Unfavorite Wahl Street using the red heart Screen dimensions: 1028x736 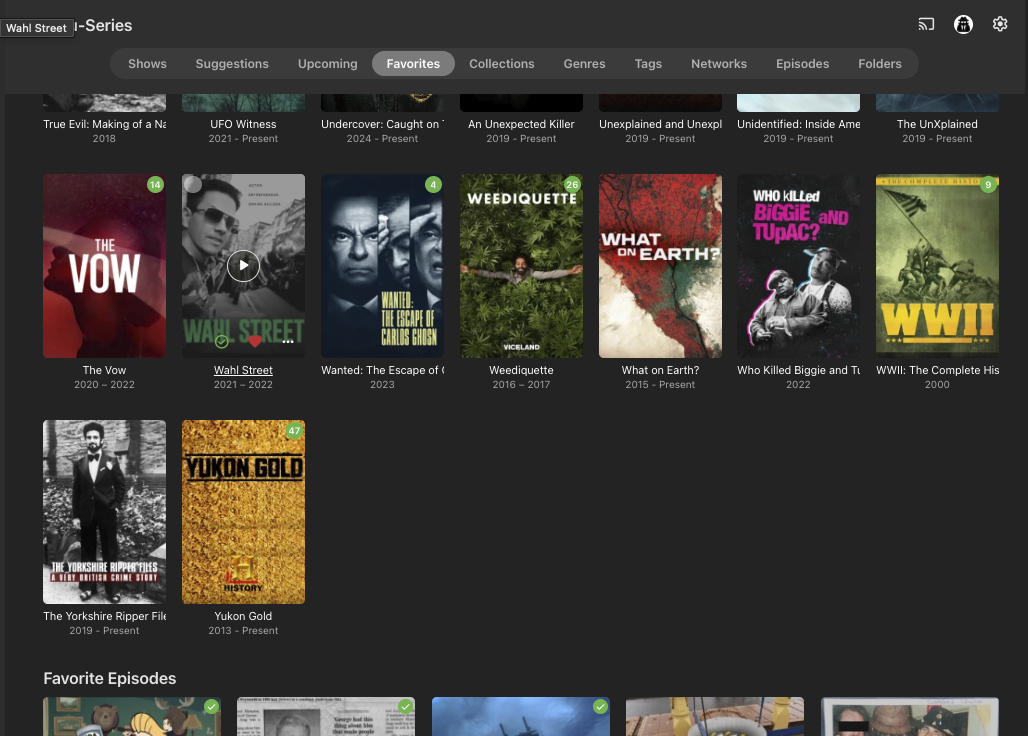coord(255,342)
